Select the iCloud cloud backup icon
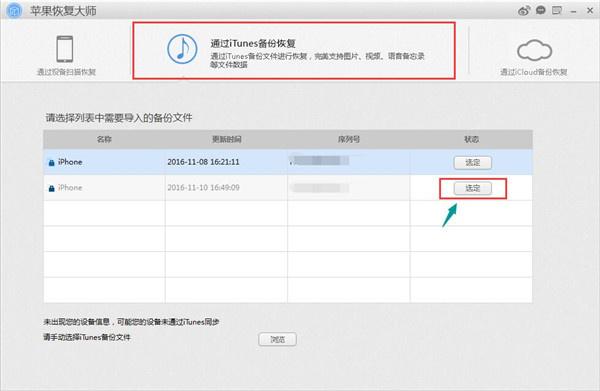 coord(534,50)
